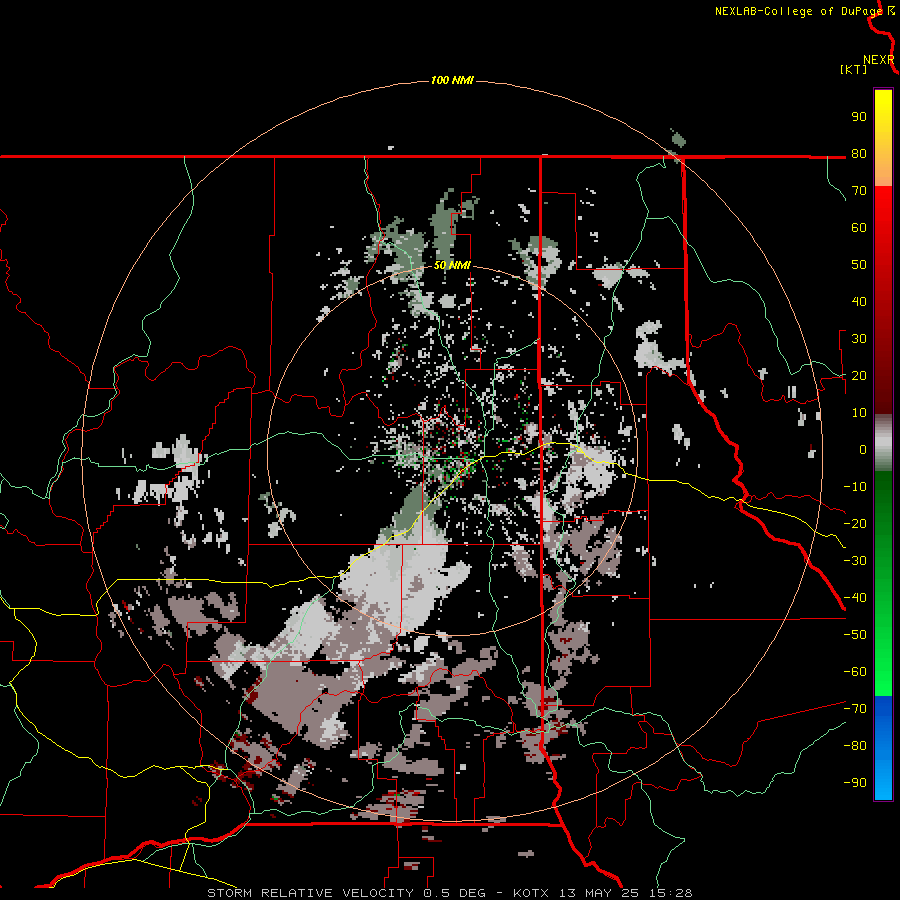The image size is (900, 900).
Task: Select the -80 scale value
Action: [x=855, y=746]
